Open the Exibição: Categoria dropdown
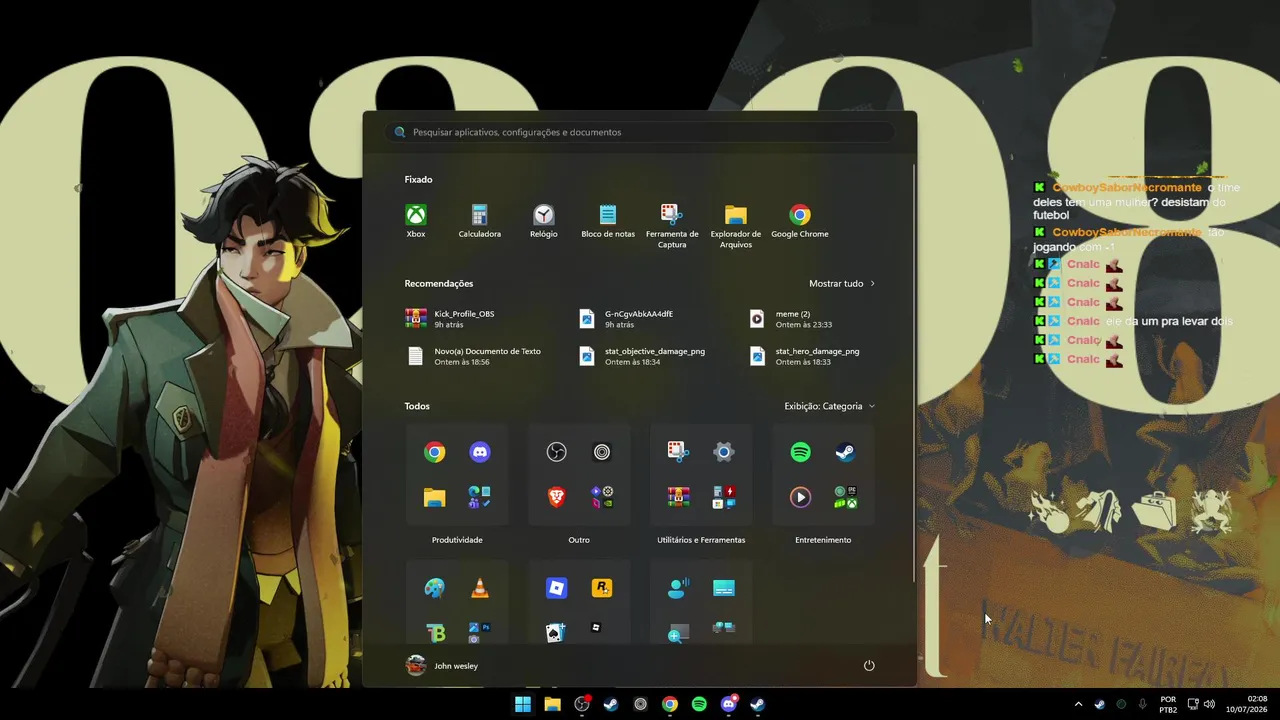Screen dimensions: 1280x720 [x=830, y=406]
